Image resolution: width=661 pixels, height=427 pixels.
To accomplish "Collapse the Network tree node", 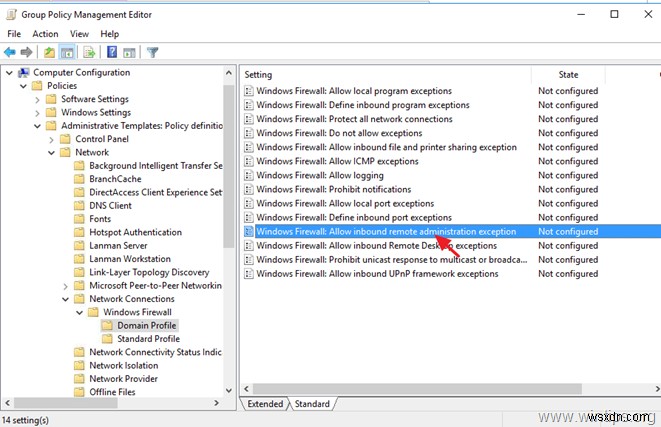I will tap(51, 153).
